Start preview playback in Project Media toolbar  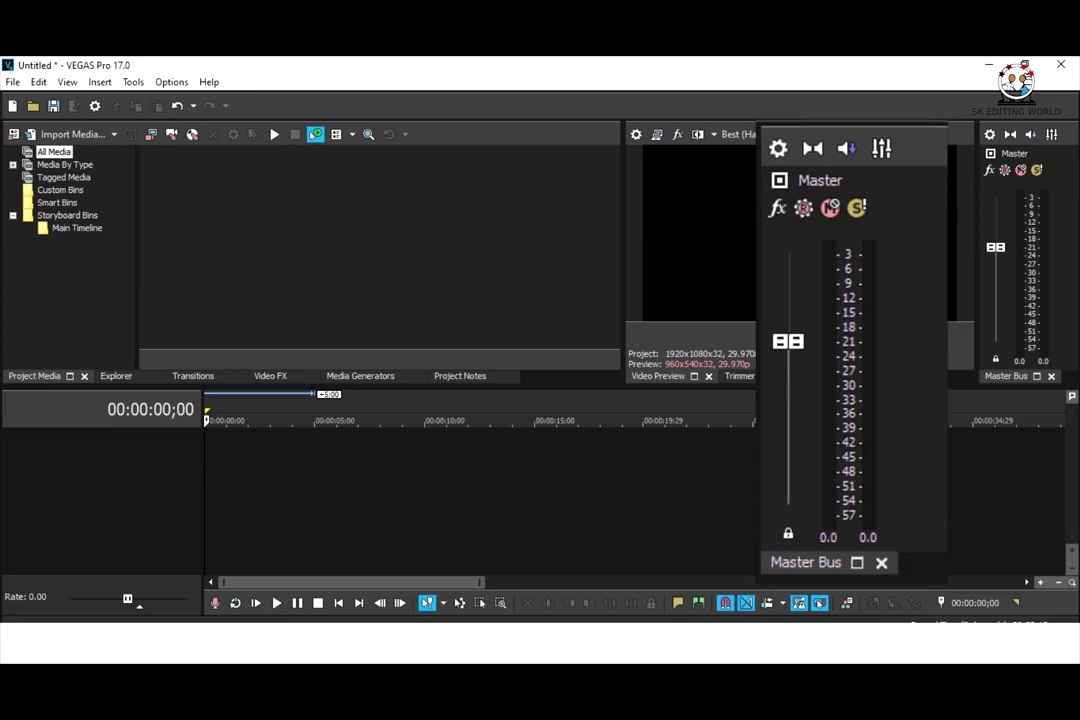click(274, 134)
